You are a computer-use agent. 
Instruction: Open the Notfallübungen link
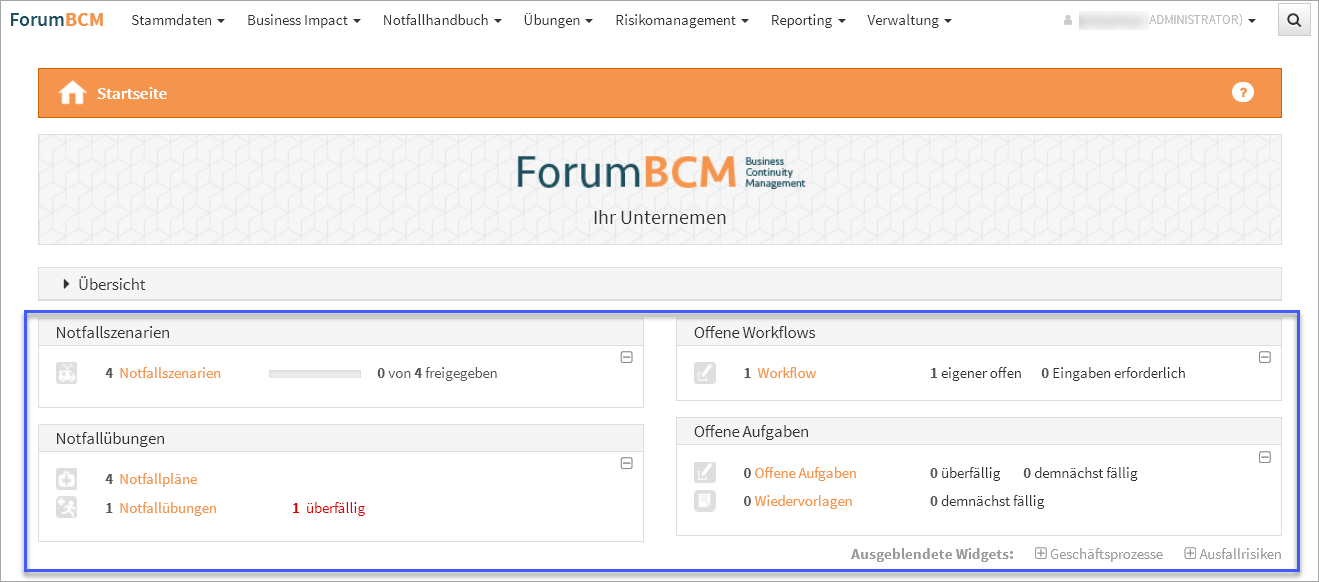click(168, 508)
